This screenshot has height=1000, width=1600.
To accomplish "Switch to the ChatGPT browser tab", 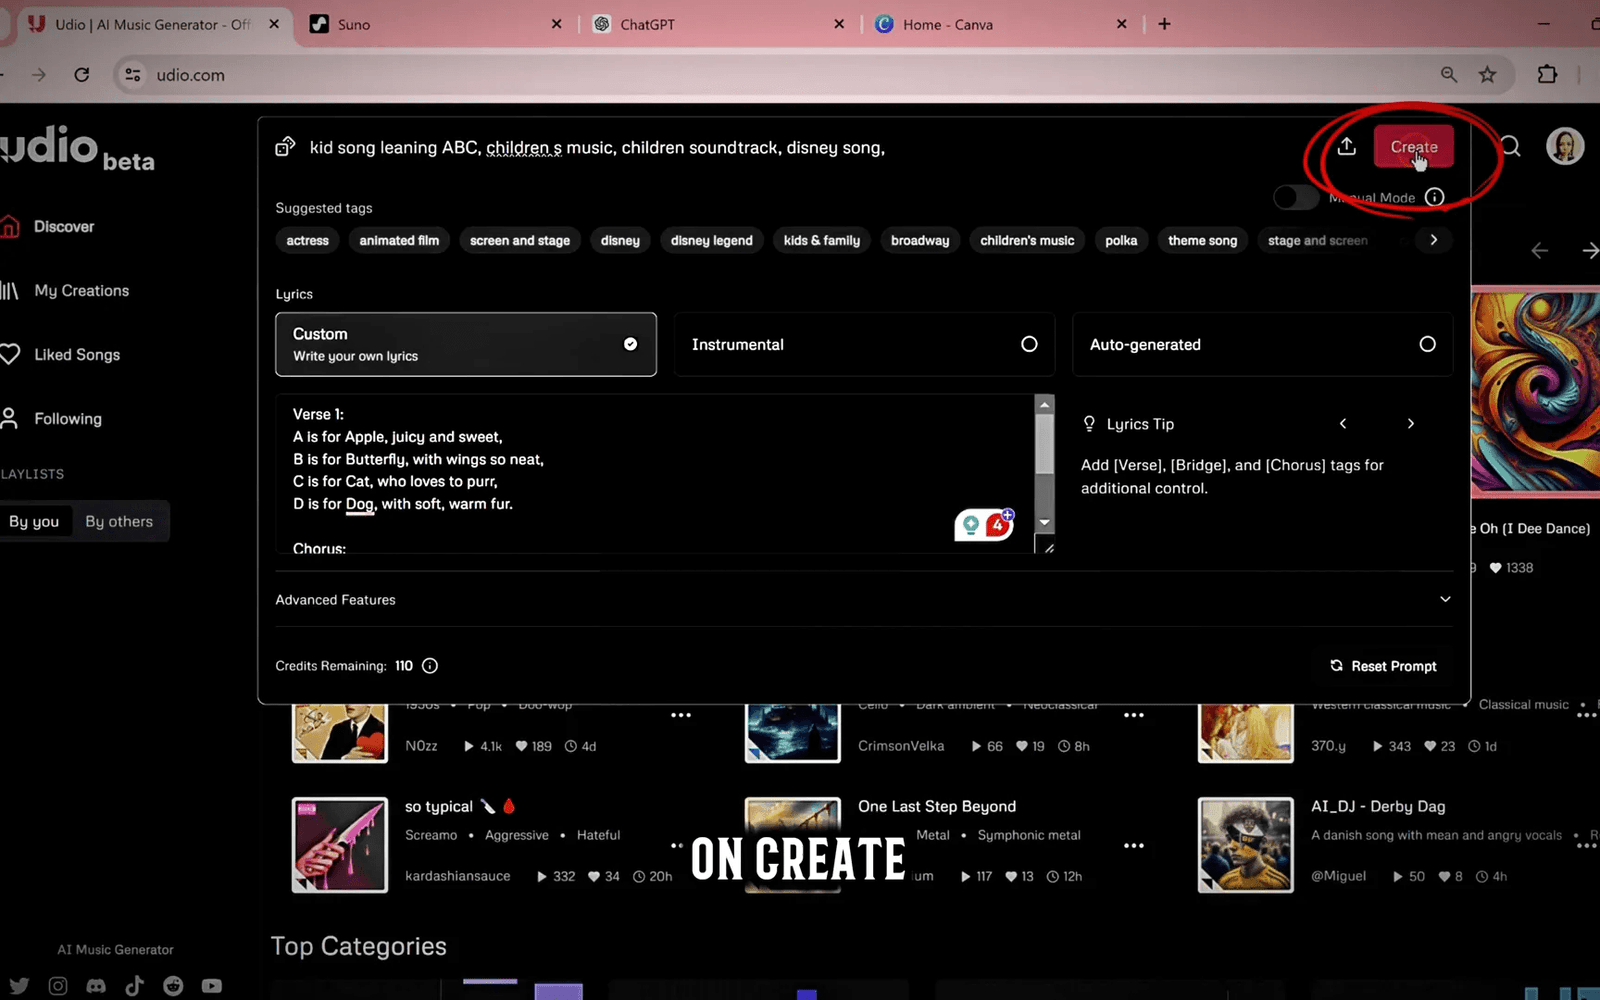I will [x=718, y=24].
